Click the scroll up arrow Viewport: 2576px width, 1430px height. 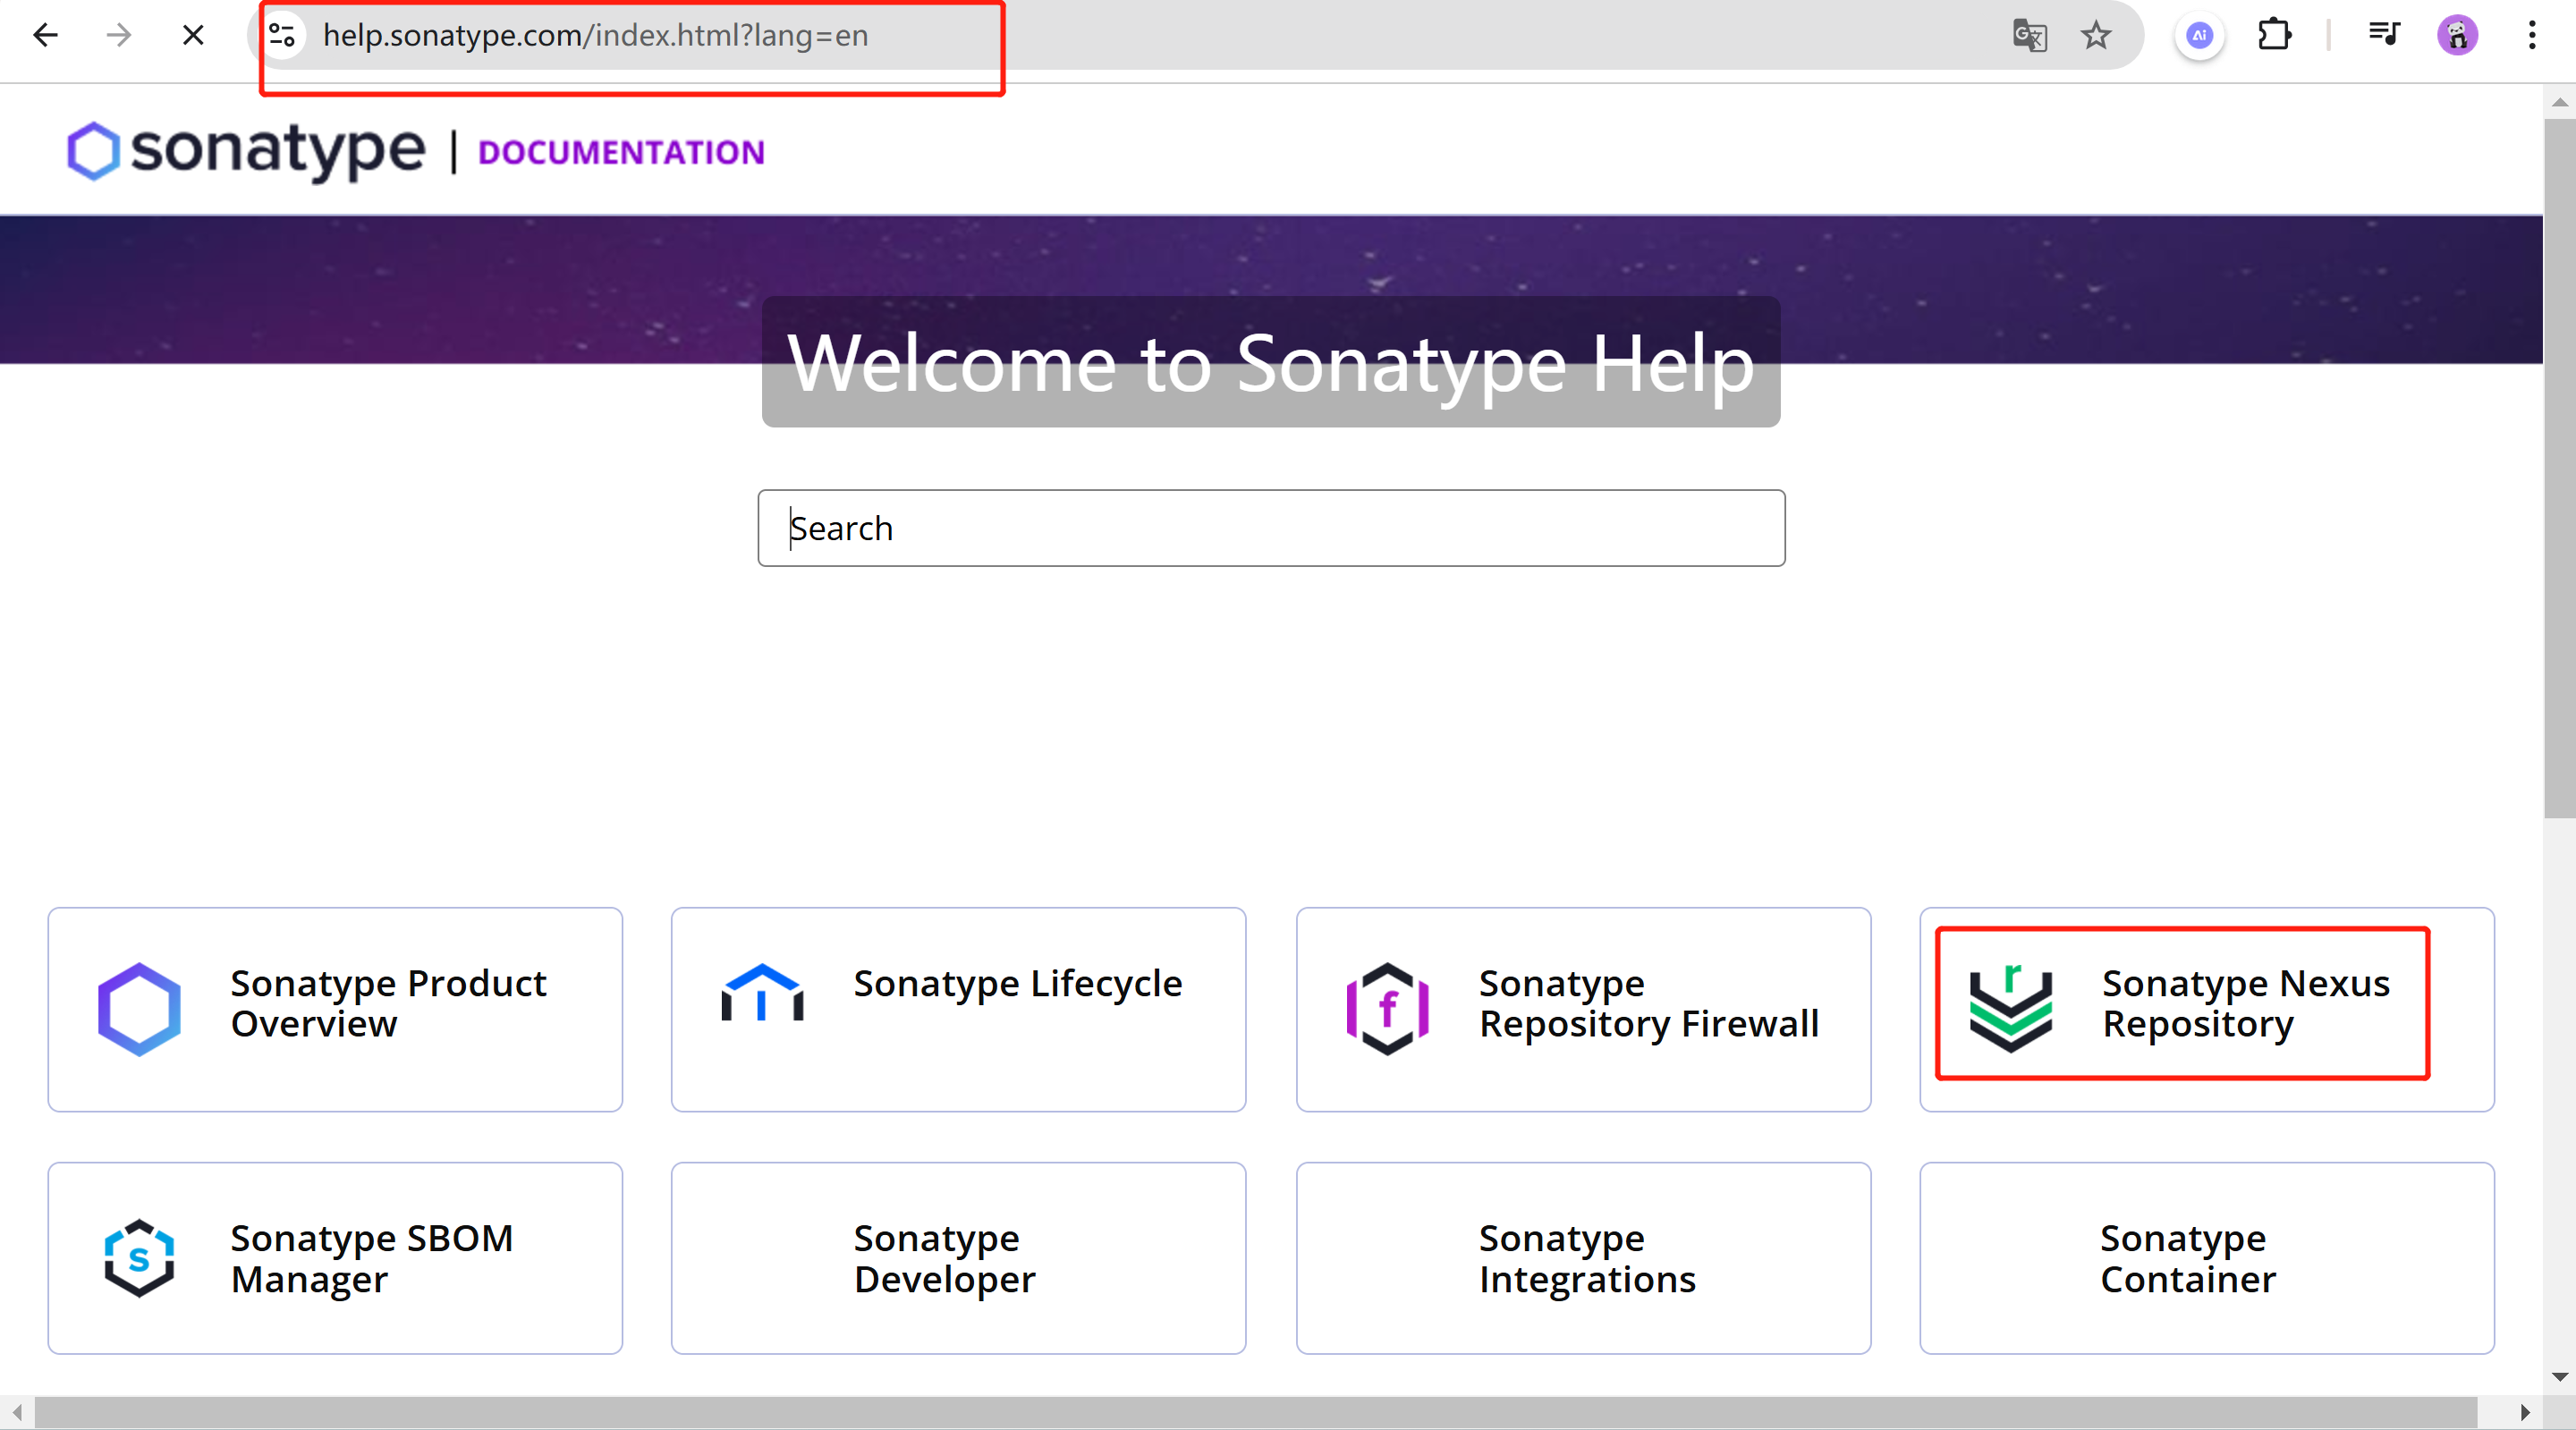(2559, 101)
